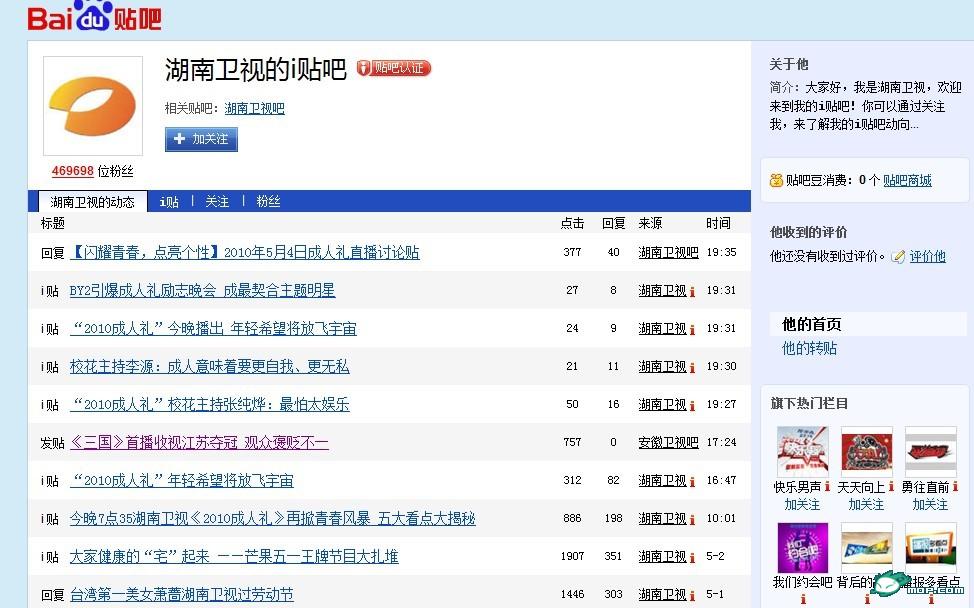Click the blue 加关注 follow button

[200, 139]
